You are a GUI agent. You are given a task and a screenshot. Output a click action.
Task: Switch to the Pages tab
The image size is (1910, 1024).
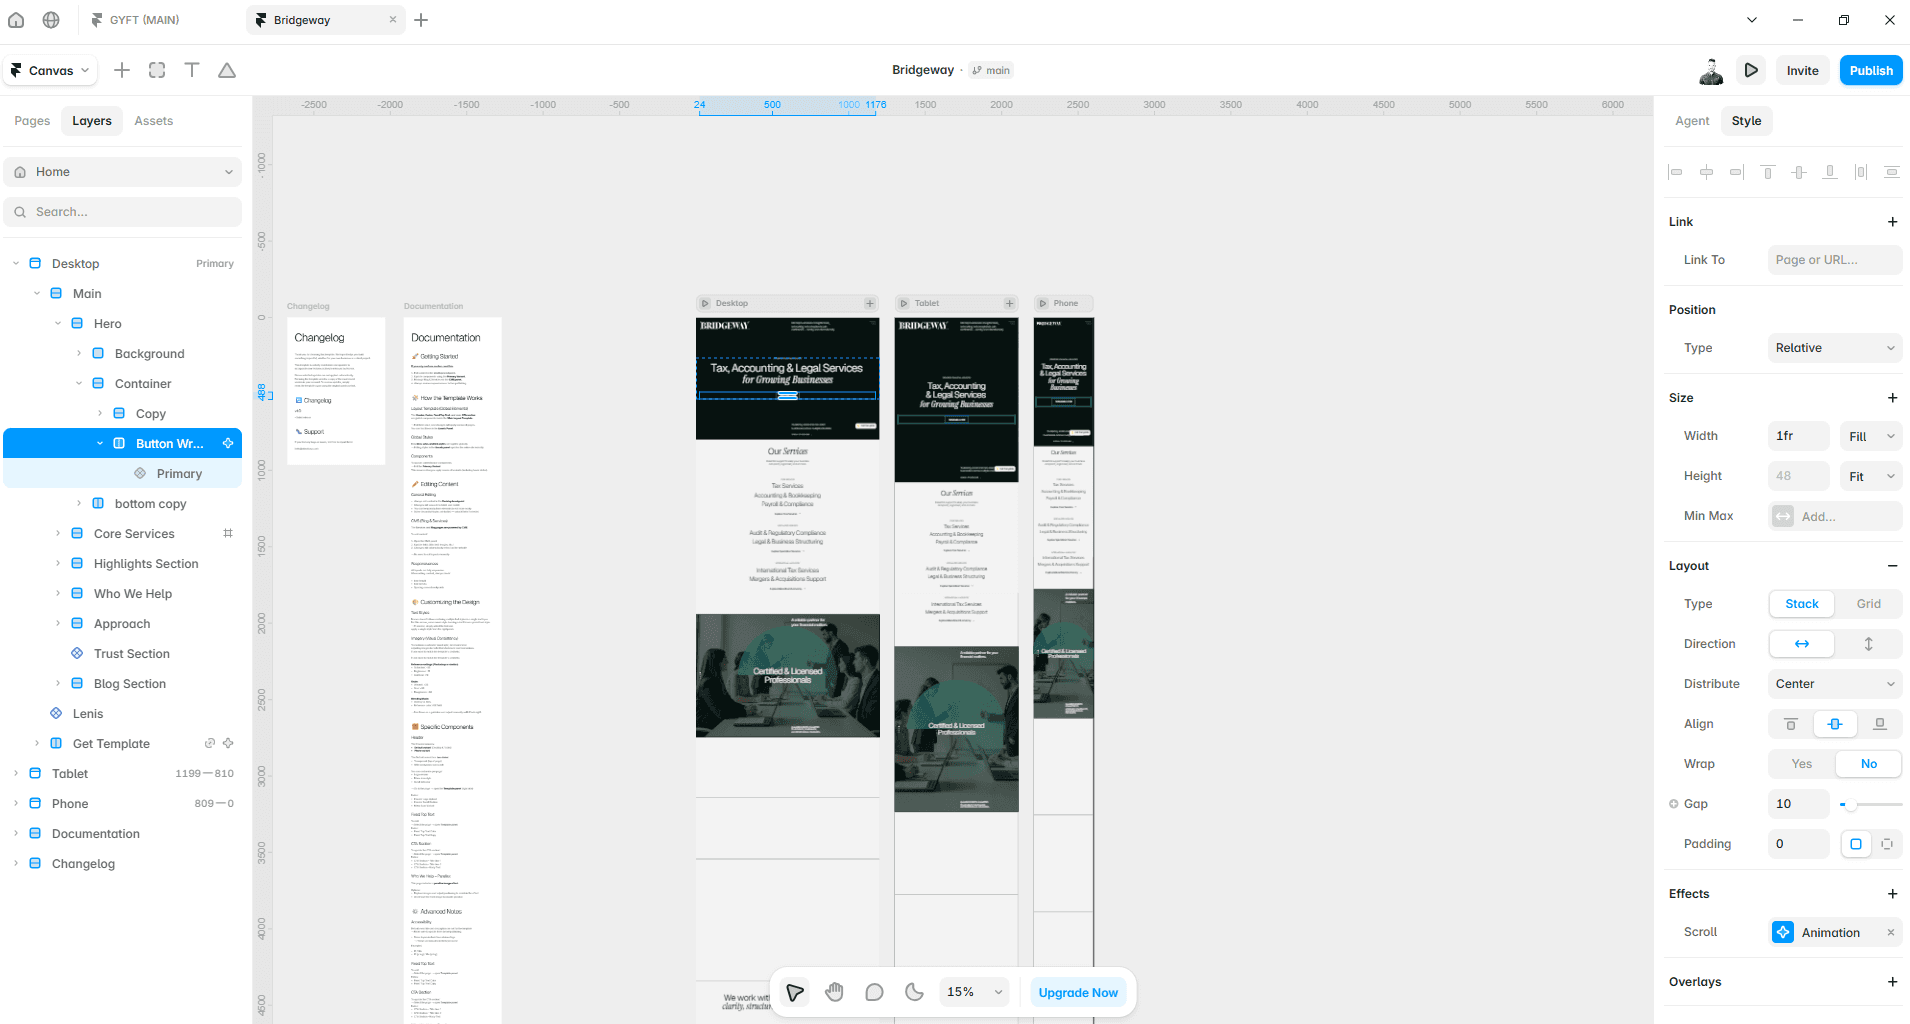[32, 121]
